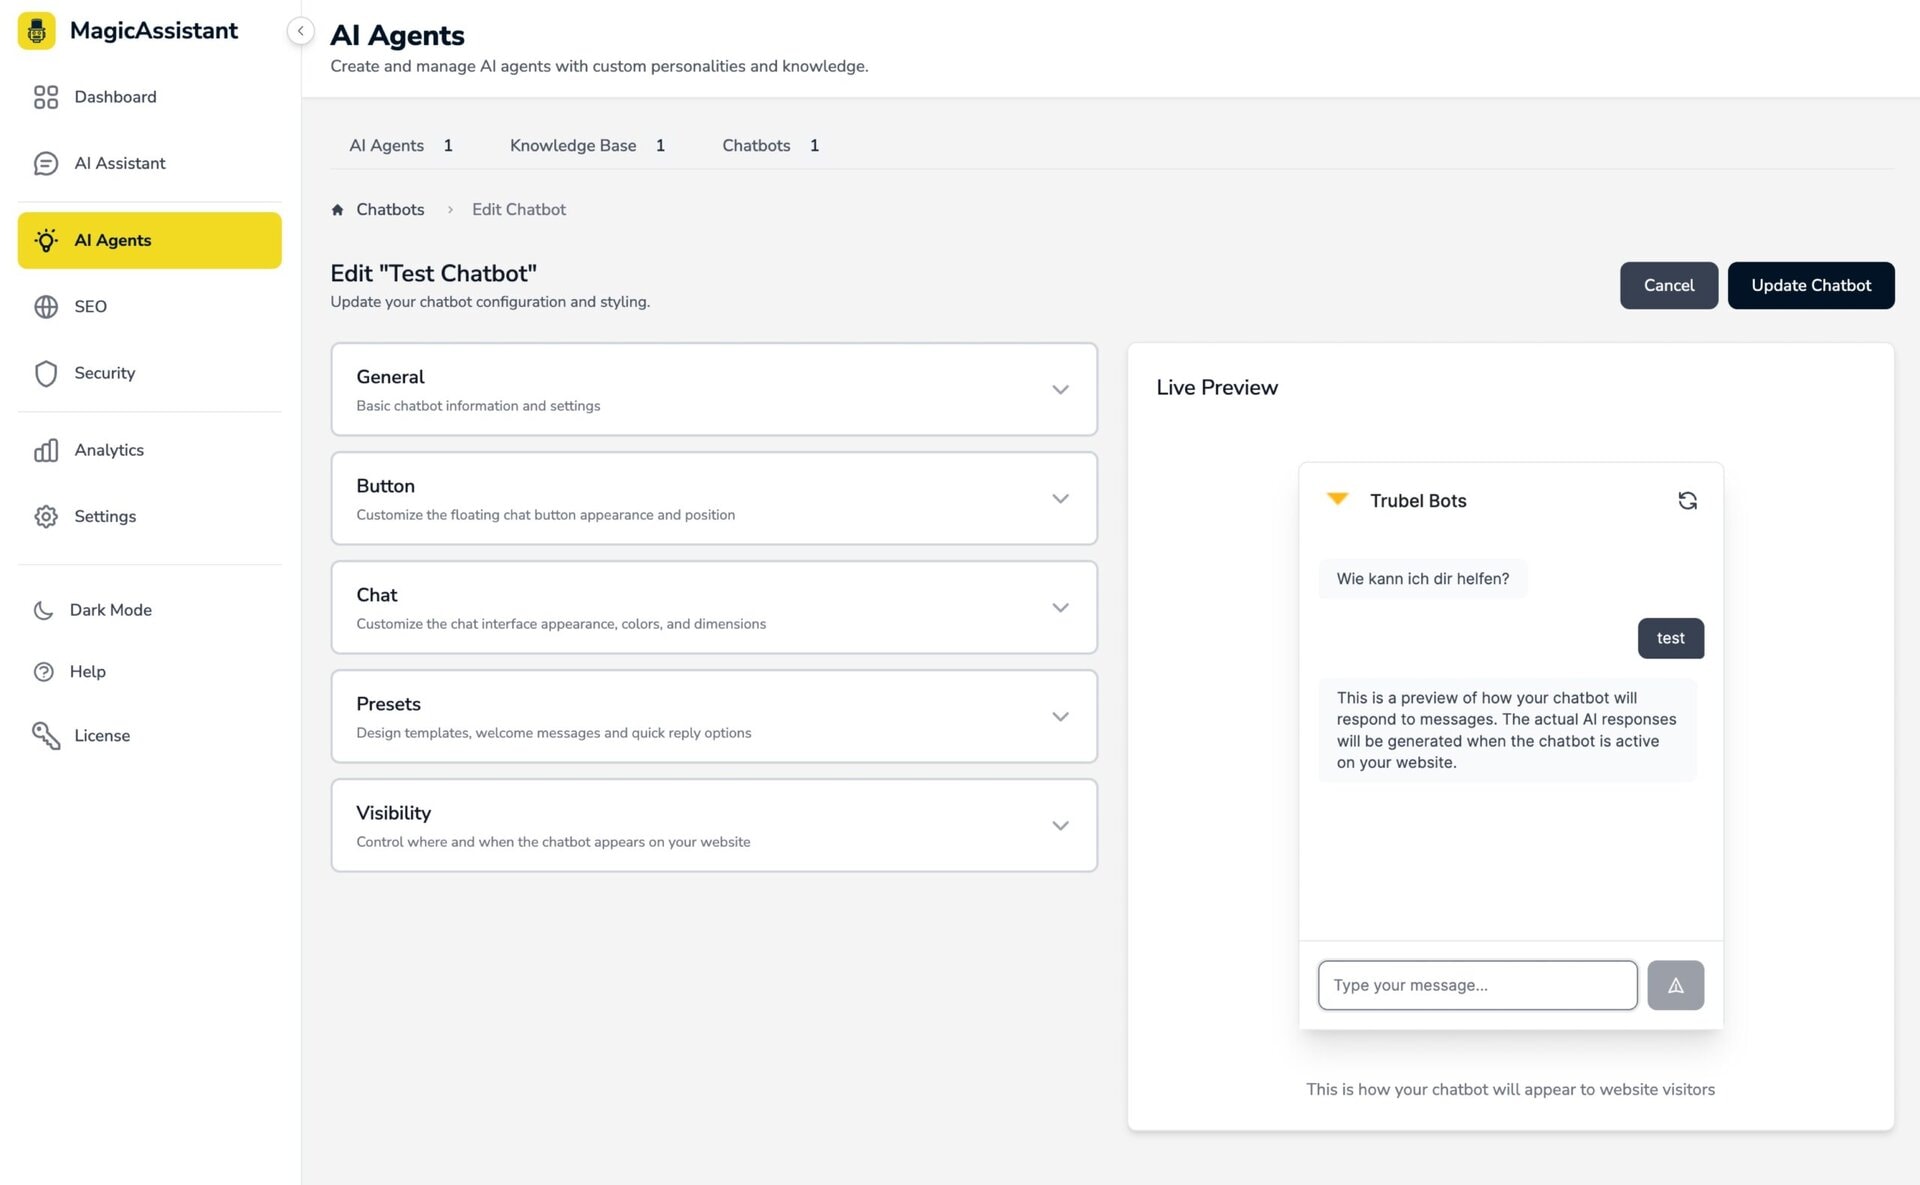Collapse the sidebar using the arrow button
1920x1185 pixels.
click(300, 31)
